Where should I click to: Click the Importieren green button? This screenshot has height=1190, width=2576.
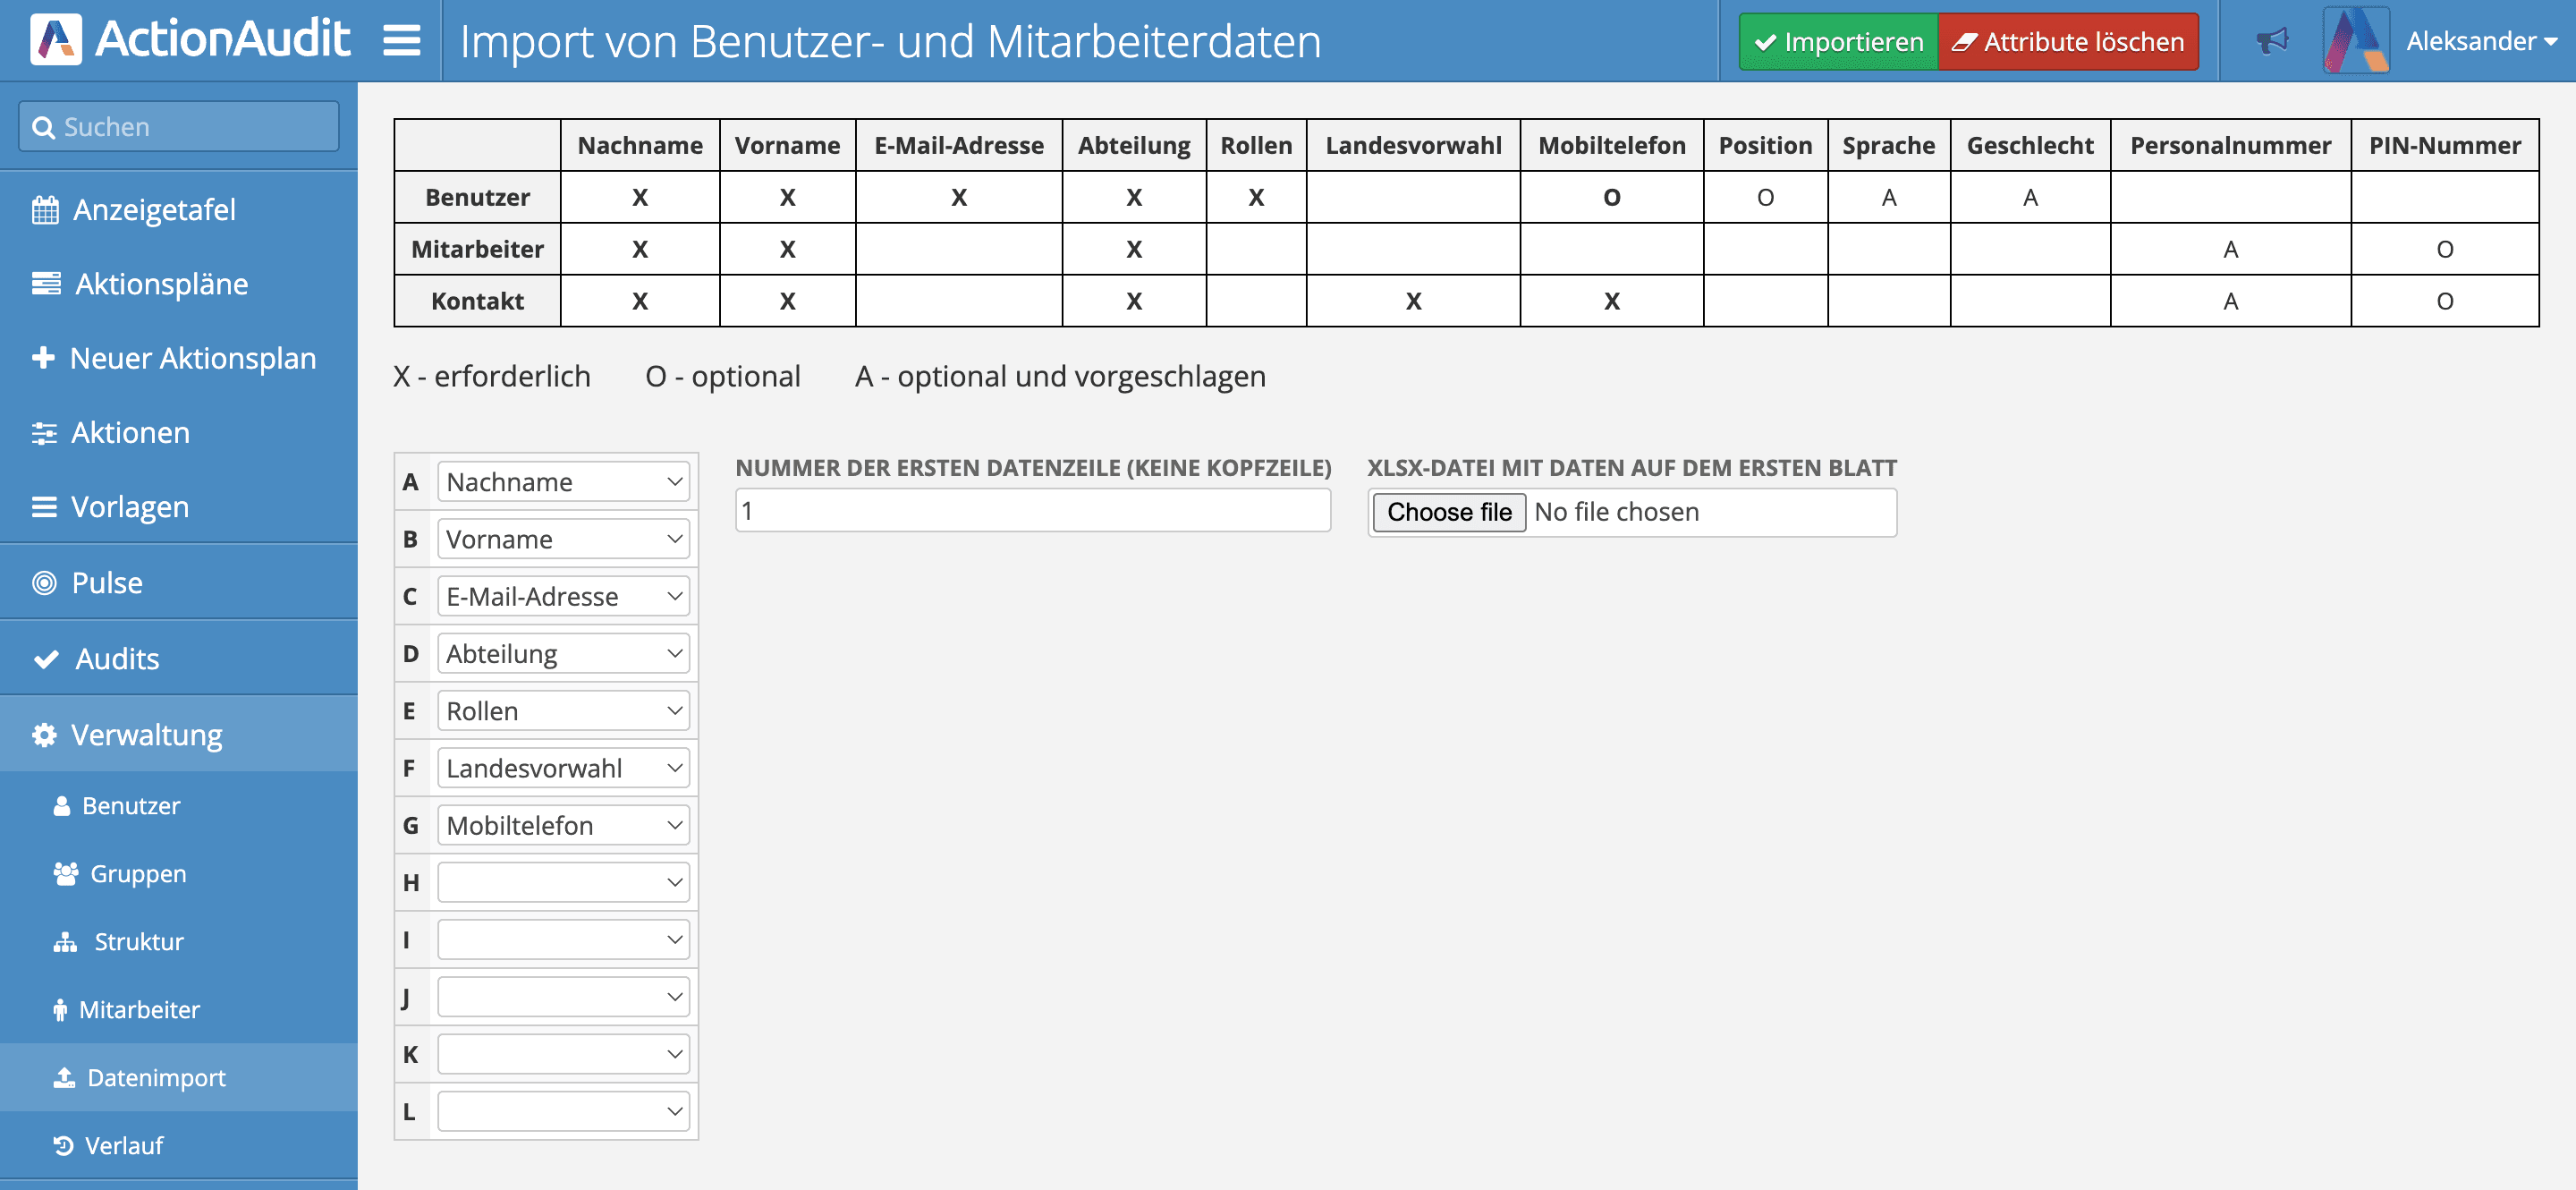coord(1834,39)
